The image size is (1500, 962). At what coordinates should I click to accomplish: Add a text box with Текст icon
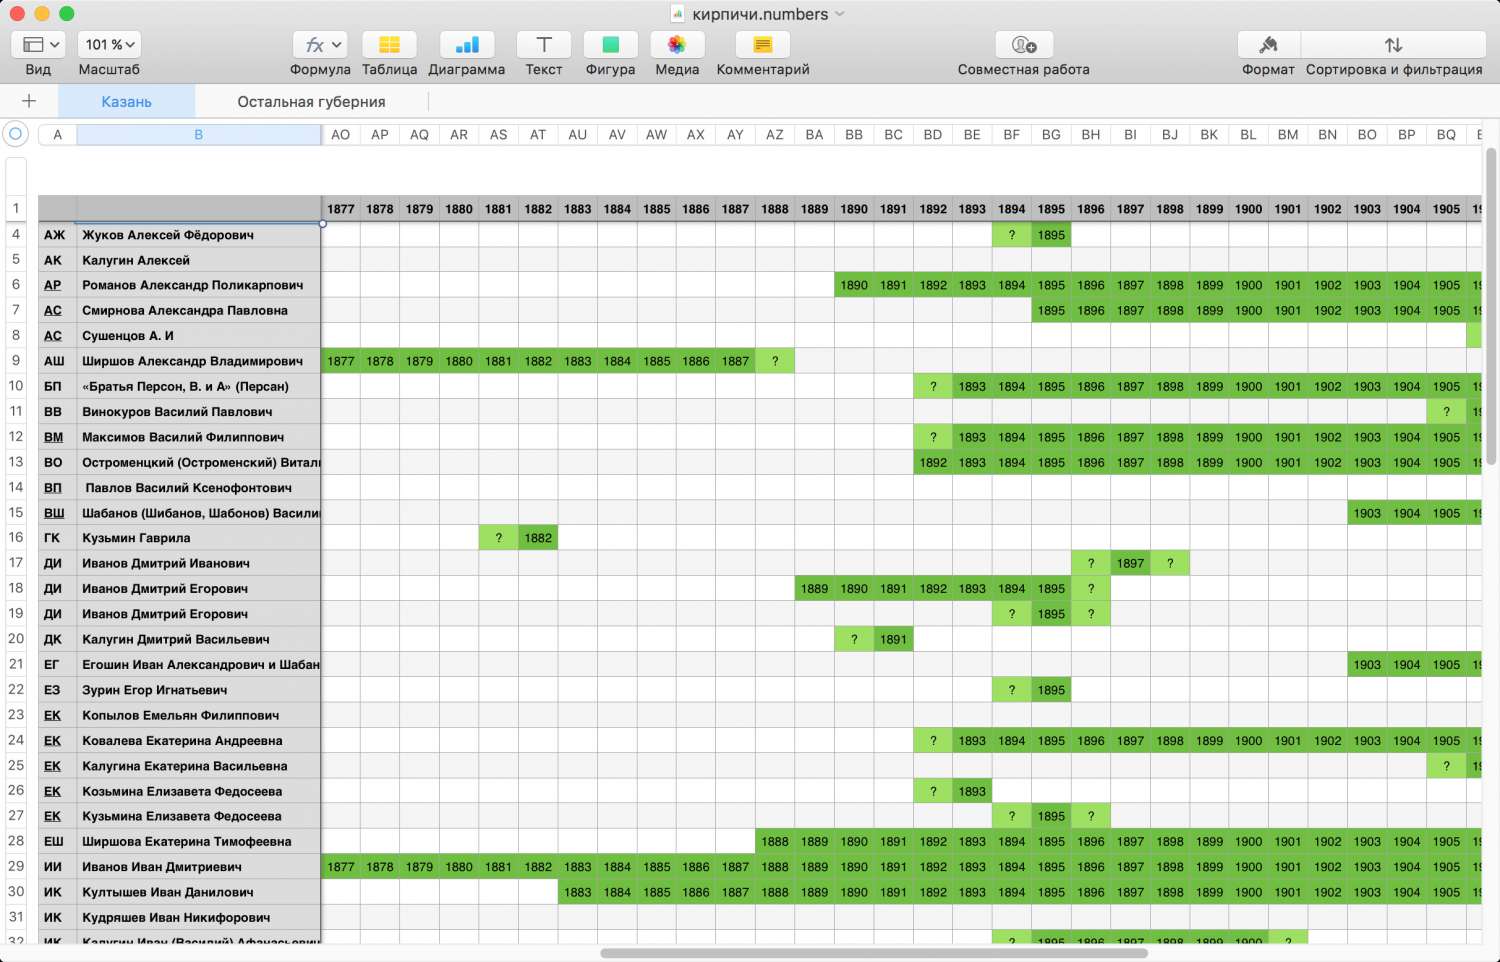tap(544, 45)
